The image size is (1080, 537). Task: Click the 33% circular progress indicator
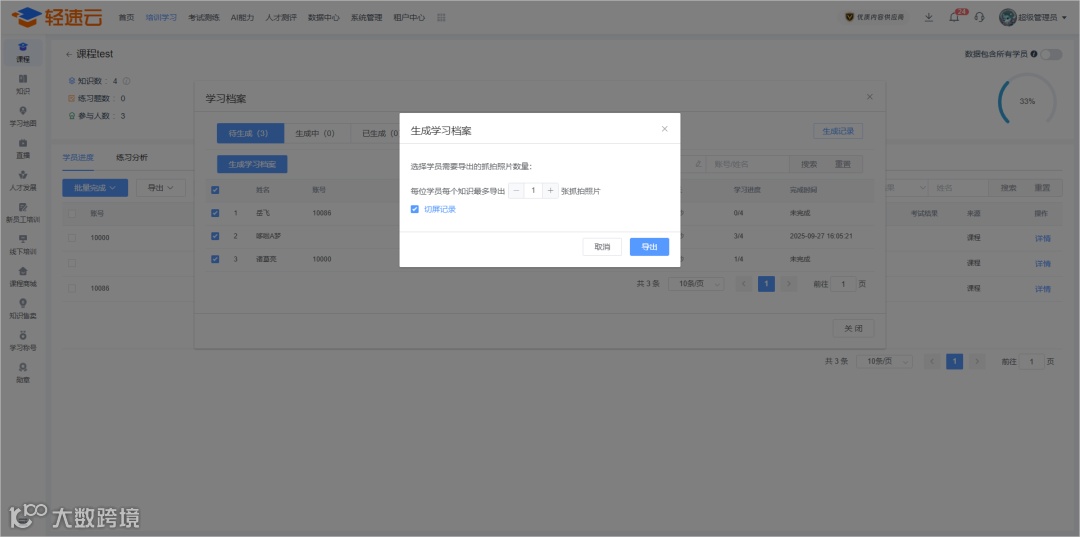coord(1026,101)
